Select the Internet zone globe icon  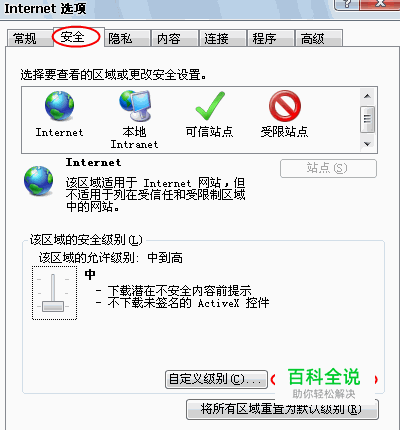pos(59,106)
